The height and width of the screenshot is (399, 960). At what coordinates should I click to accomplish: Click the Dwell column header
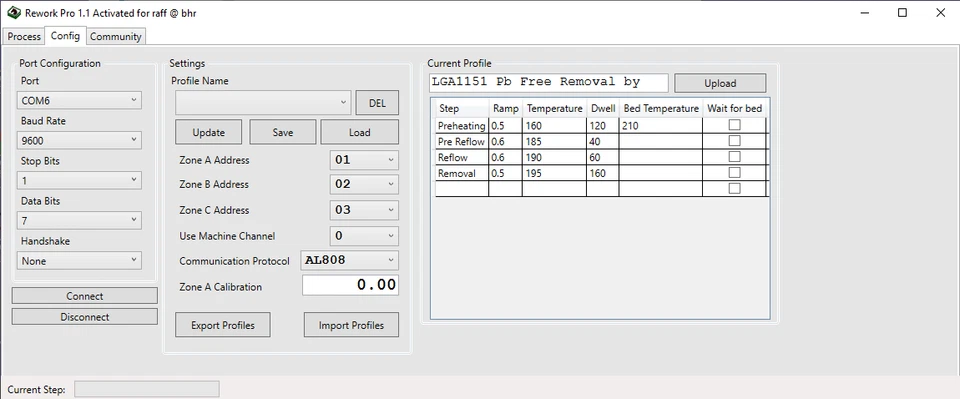[603, 108]
